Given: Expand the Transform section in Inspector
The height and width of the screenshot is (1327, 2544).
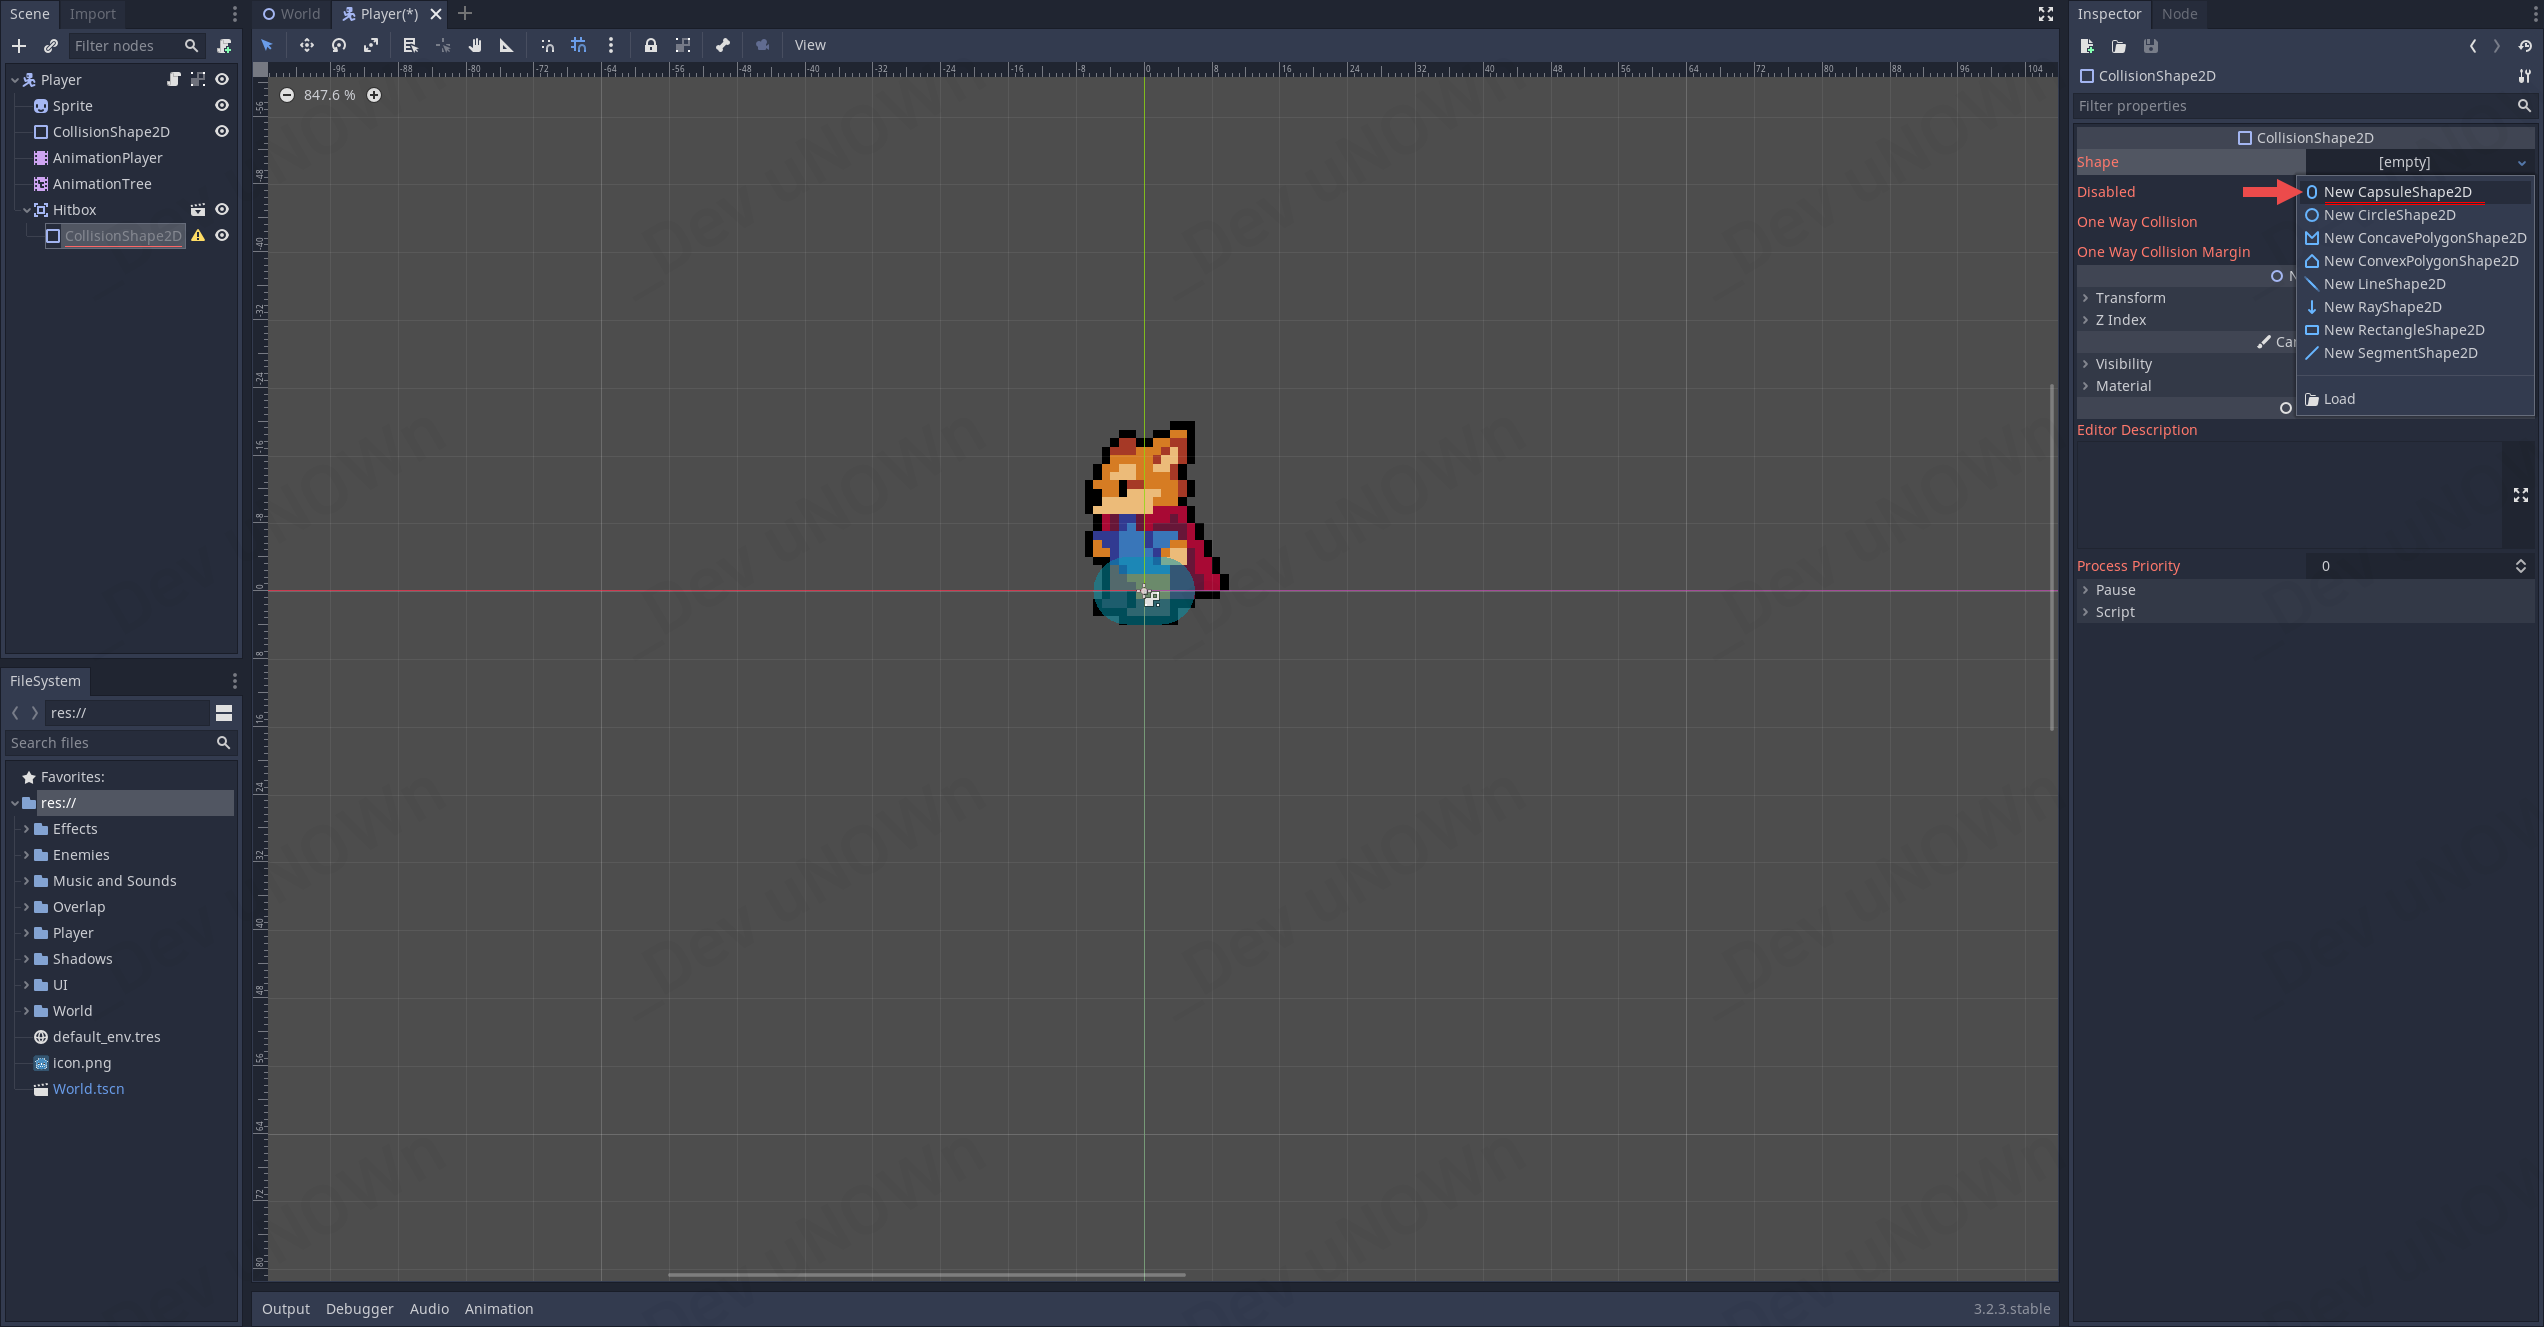Looking at the screenshot, I should click(2130, 298).
